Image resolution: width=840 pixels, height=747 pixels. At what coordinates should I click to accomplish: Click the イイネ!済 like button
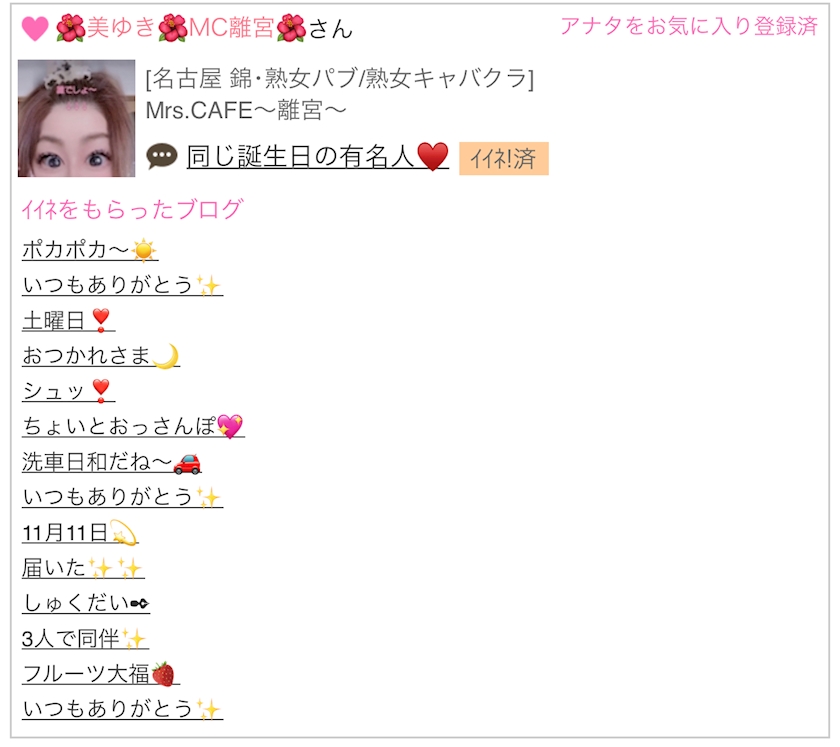[x=504, y=159]
